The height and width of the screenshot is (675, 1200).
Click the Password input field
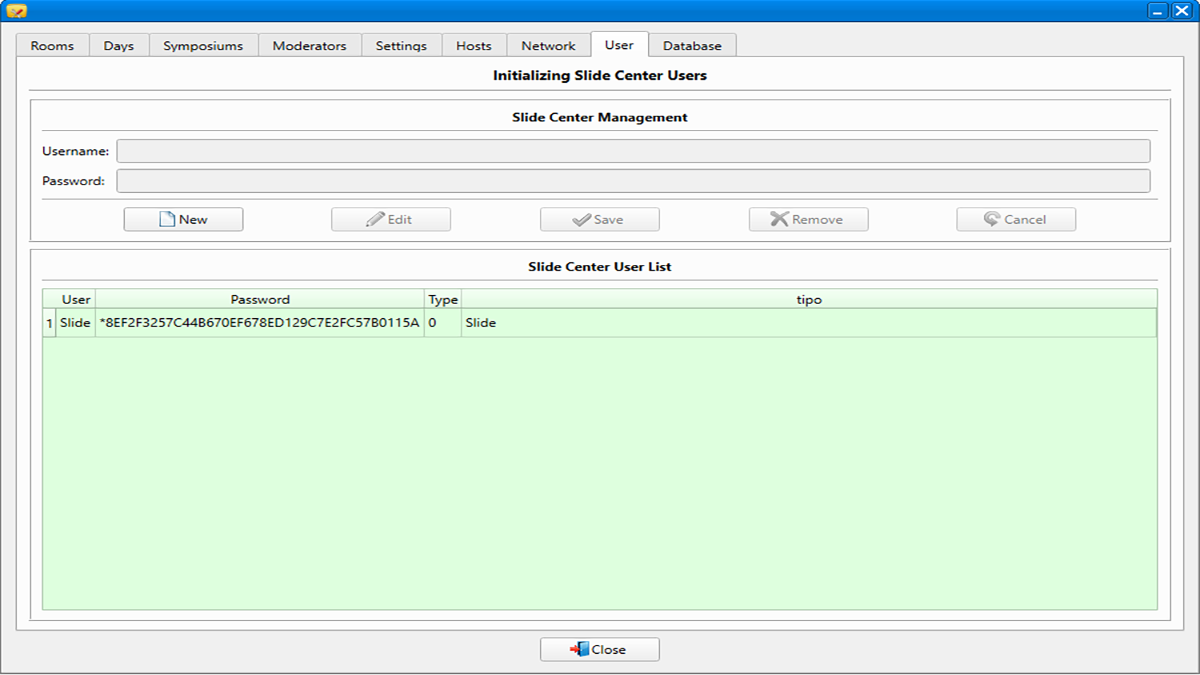tap(633, 181)
